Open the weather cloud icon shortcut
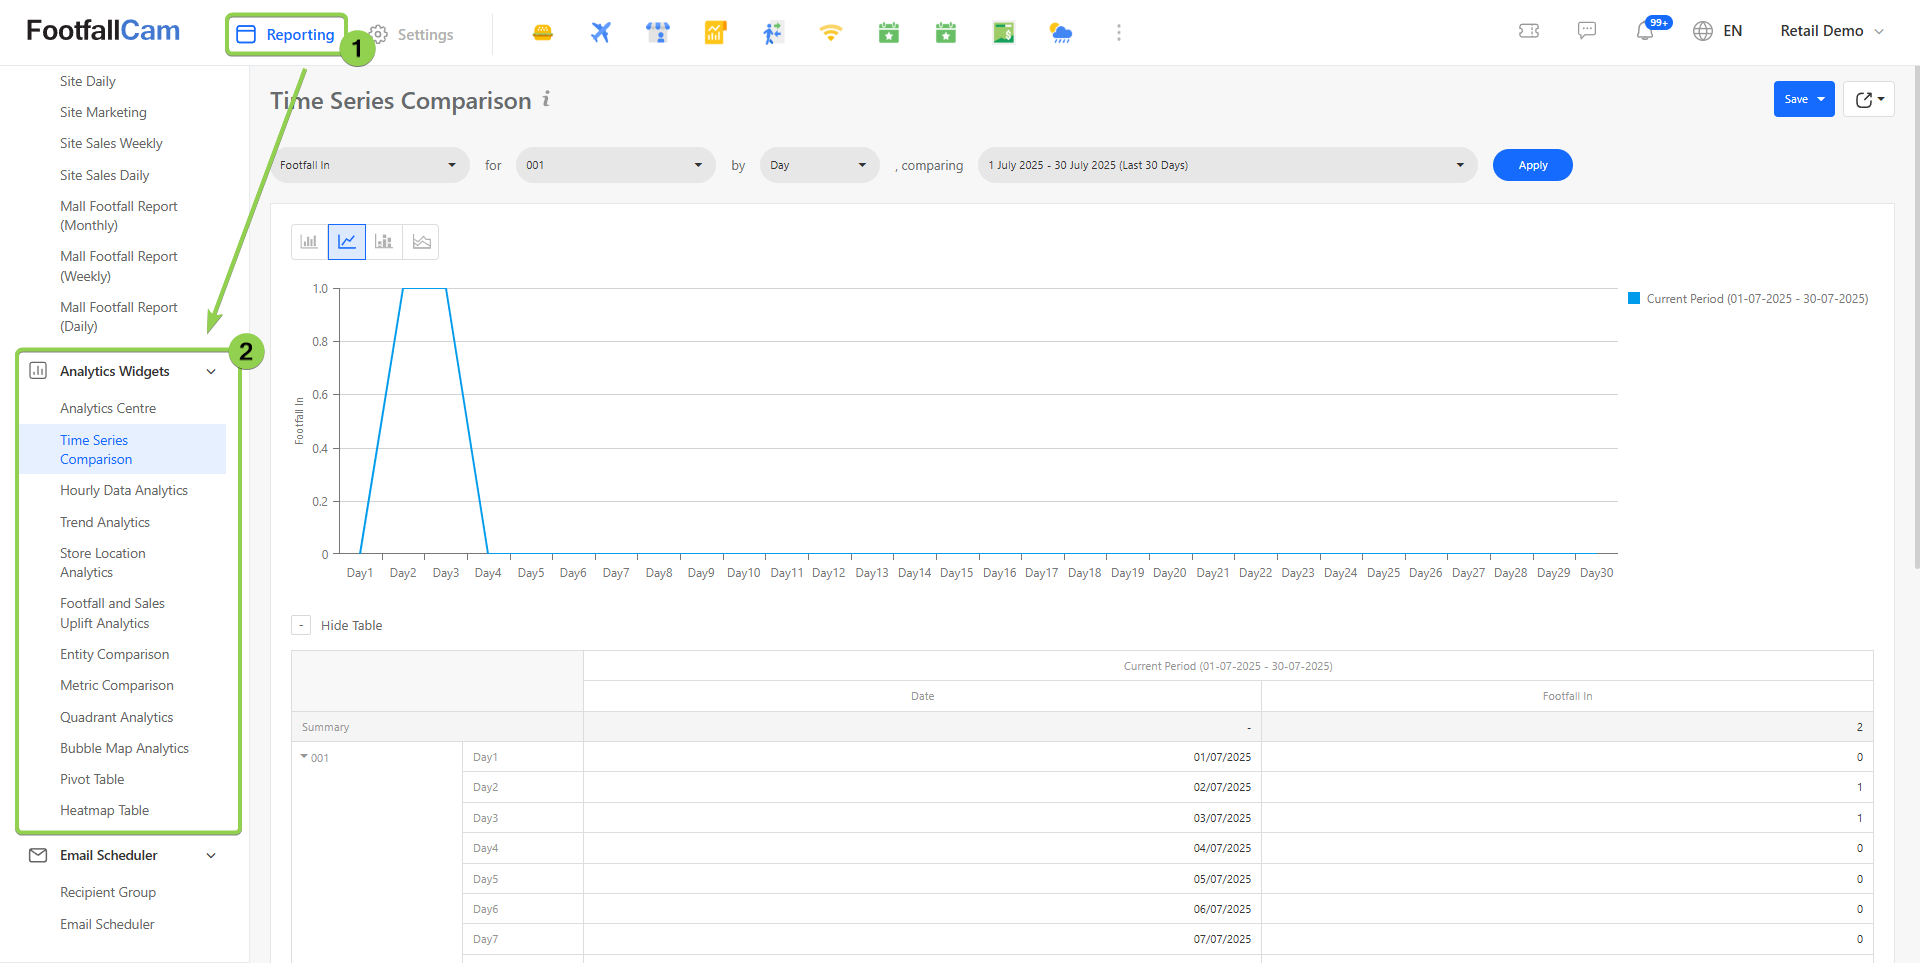The height and width of the screenshot is (963, 1920). point(1061,33)
